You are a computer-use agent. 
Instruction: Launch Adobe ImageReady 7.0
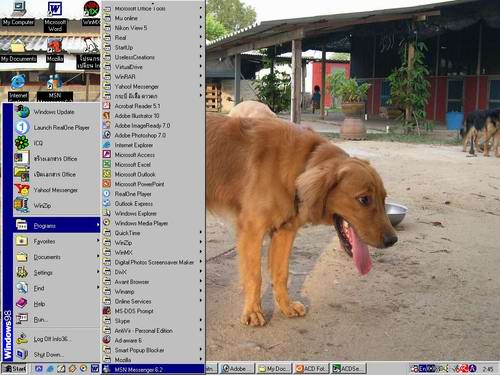coord(153,126)
